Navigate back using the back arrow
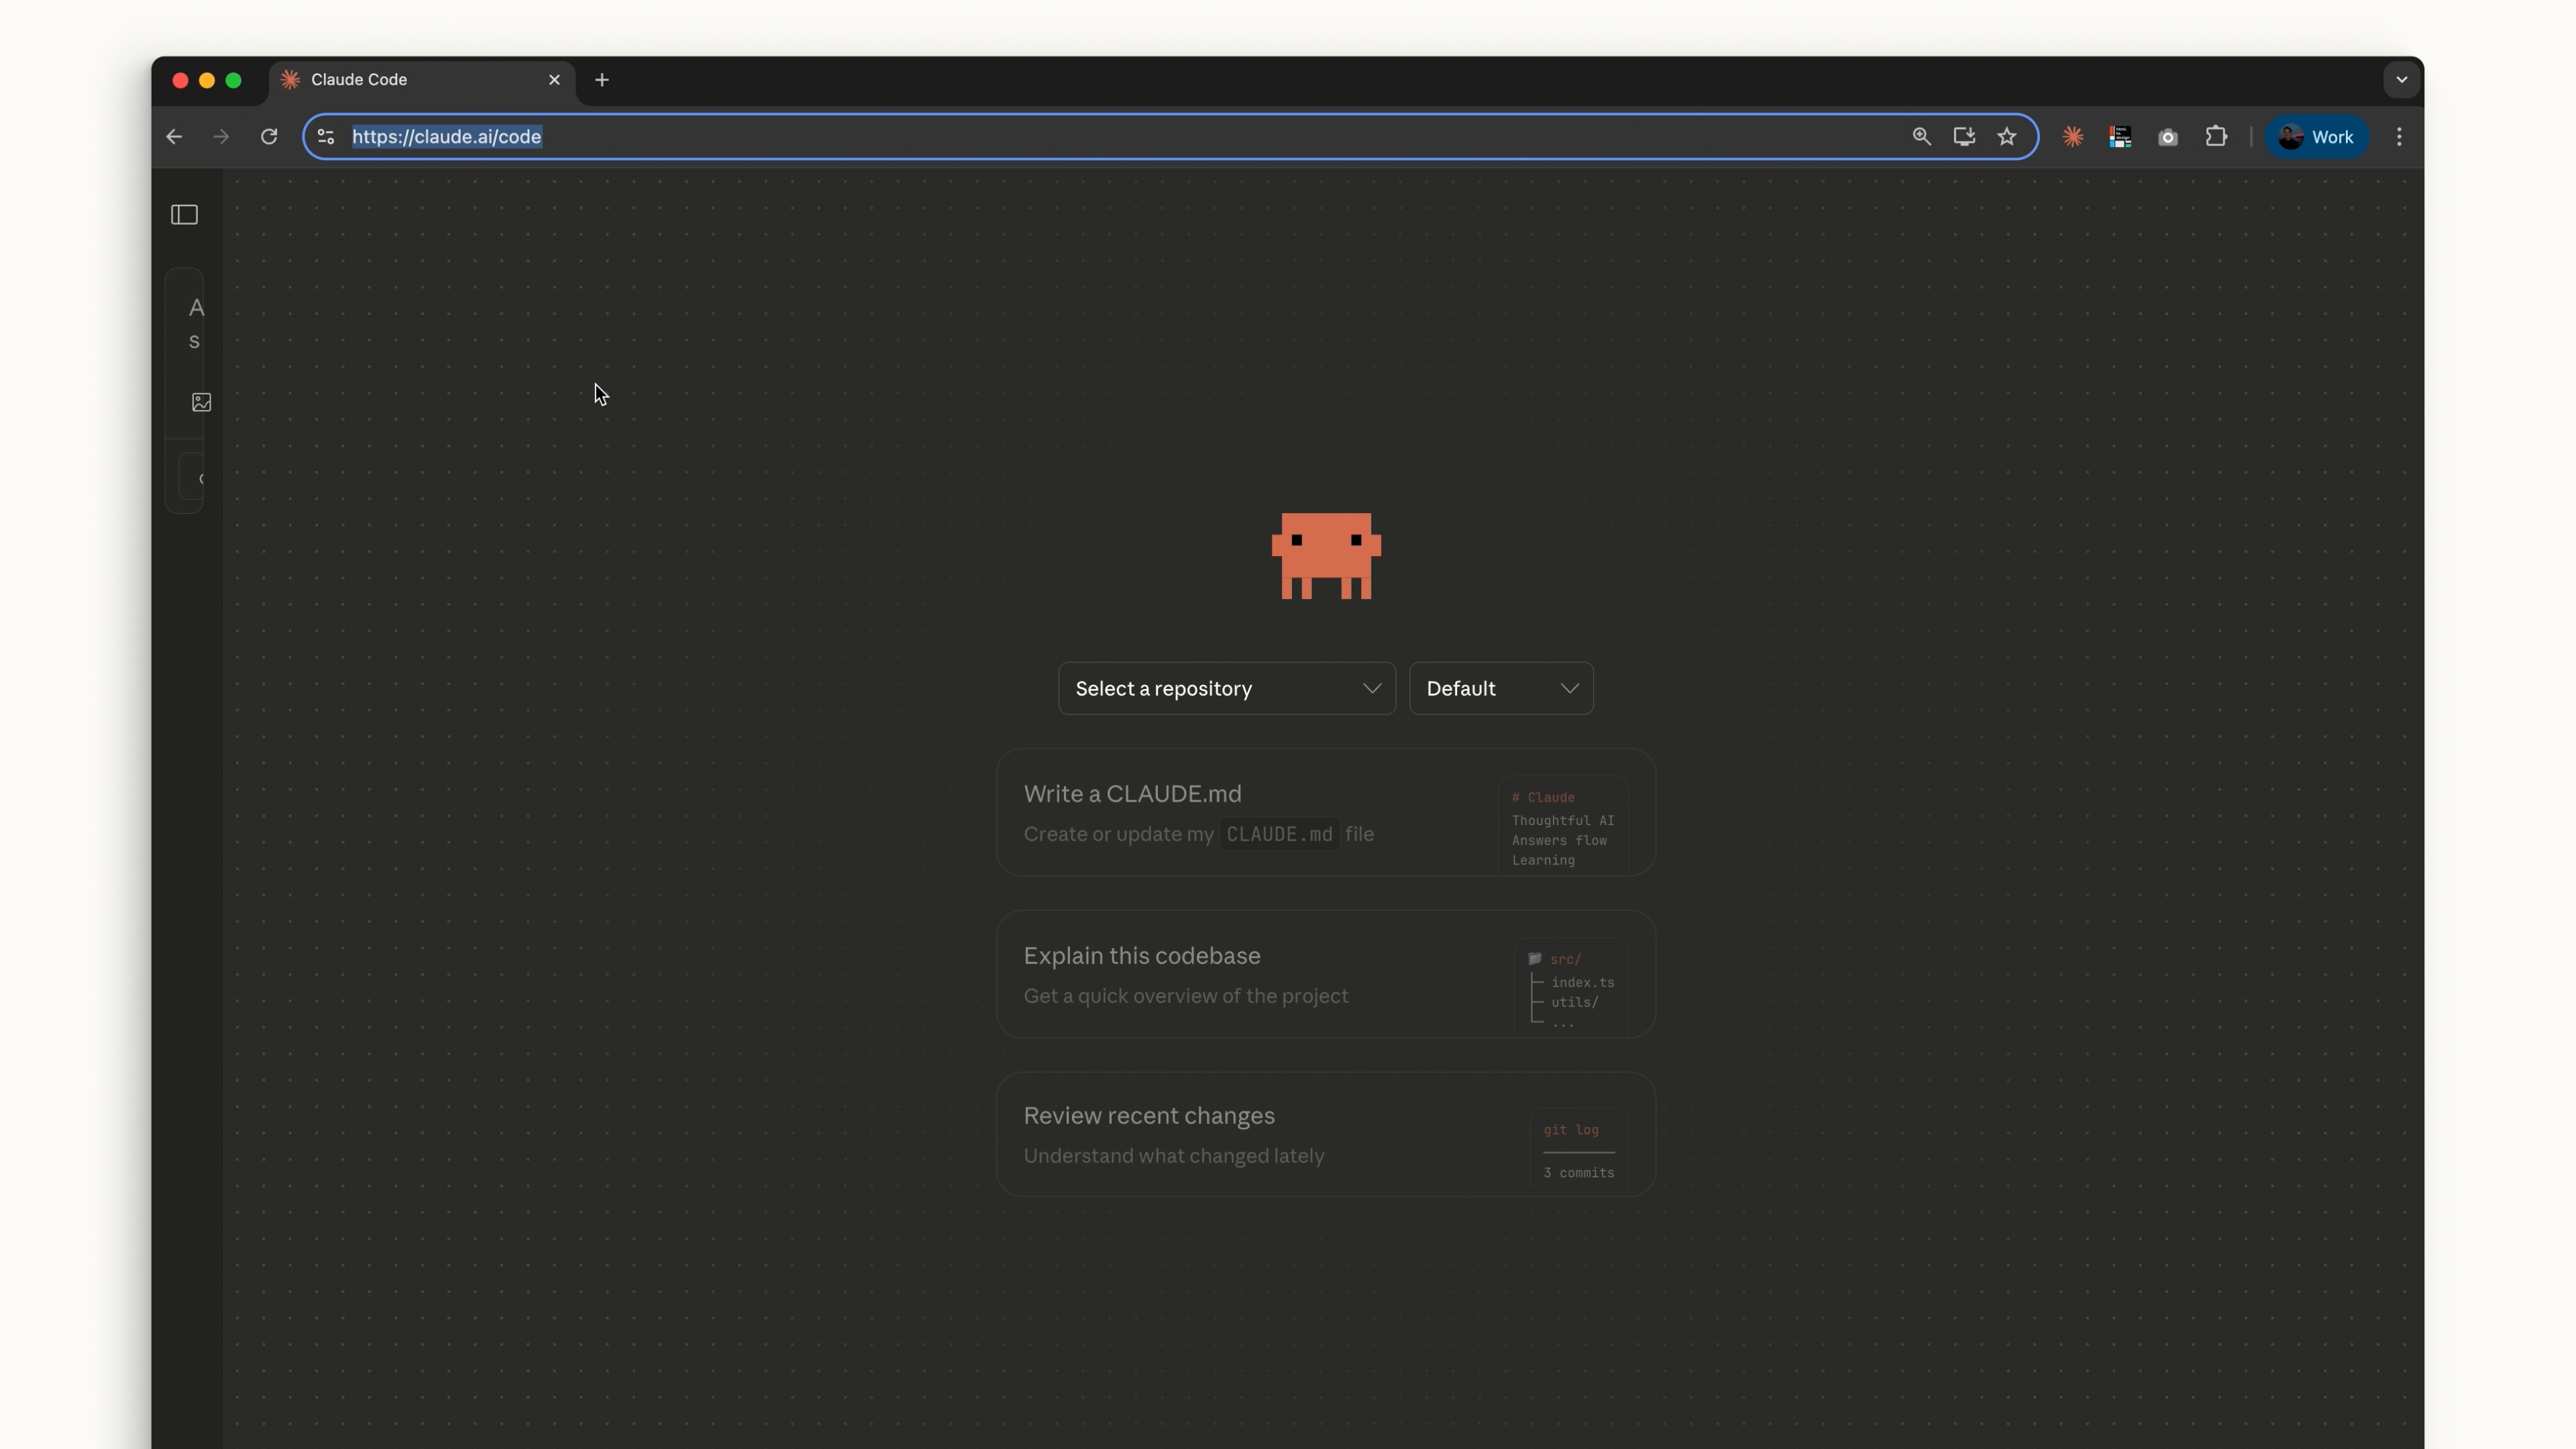 coord(173,137)
